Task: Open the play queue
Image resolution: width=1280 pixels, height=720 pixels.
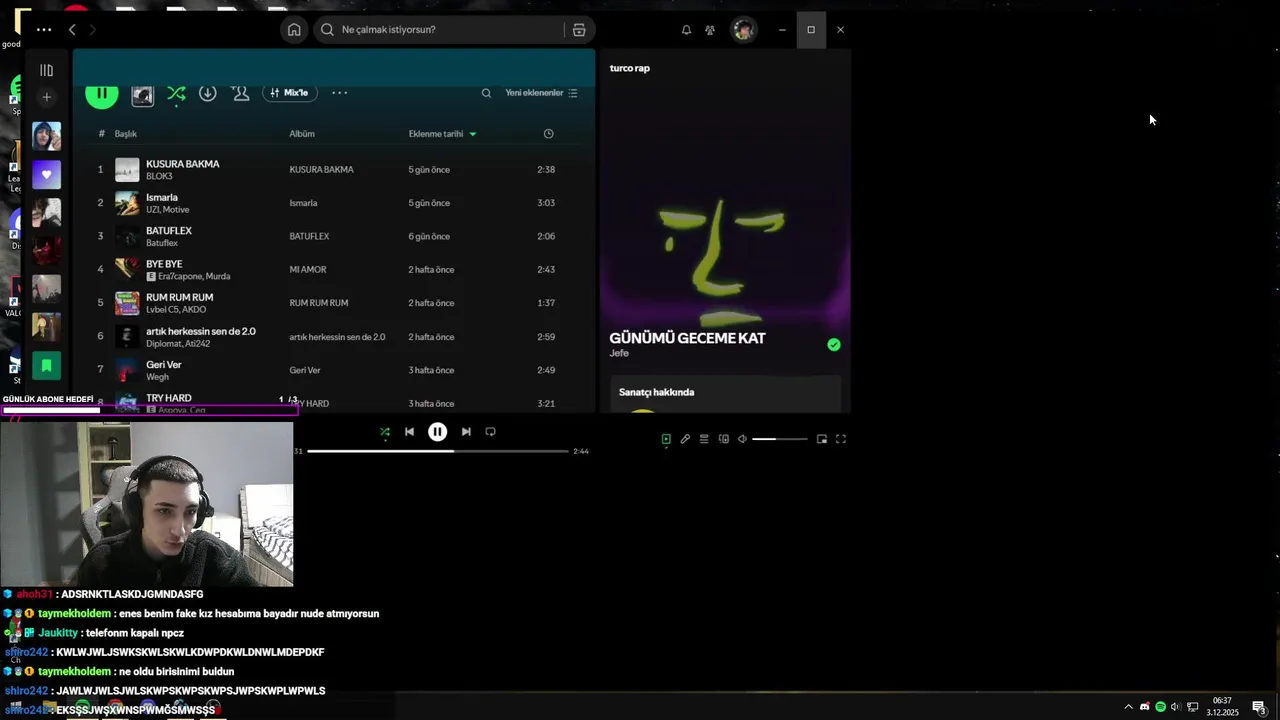Action: pyautogui.click(x=704, y=439)
